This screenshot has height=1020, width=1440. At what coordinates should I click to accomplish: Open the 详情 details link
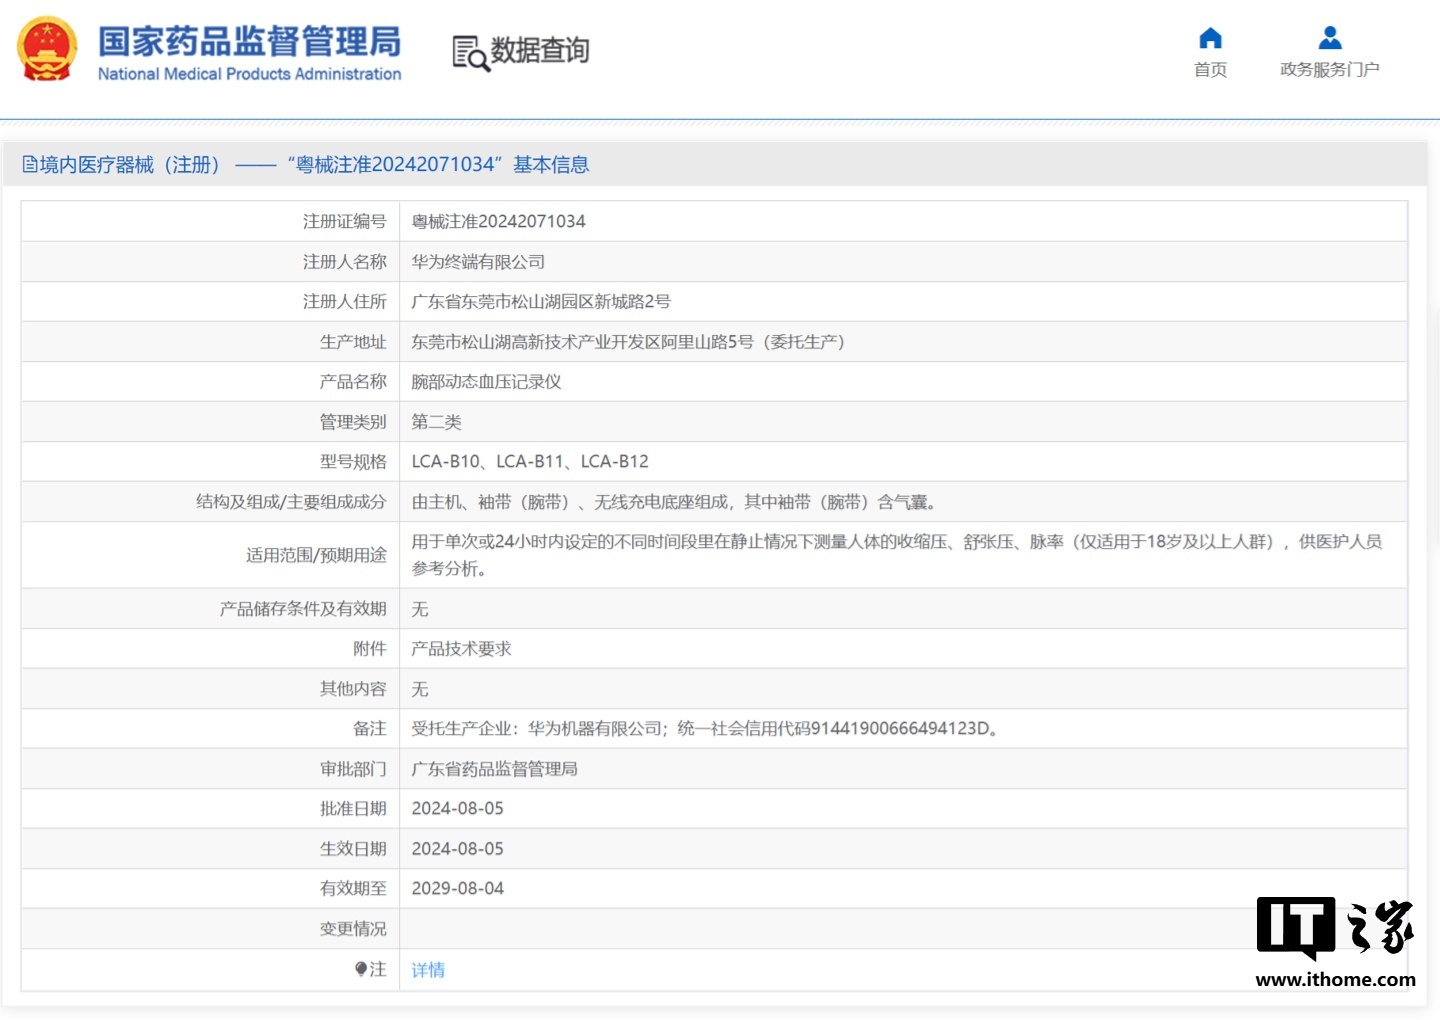(x=428, y=970)
